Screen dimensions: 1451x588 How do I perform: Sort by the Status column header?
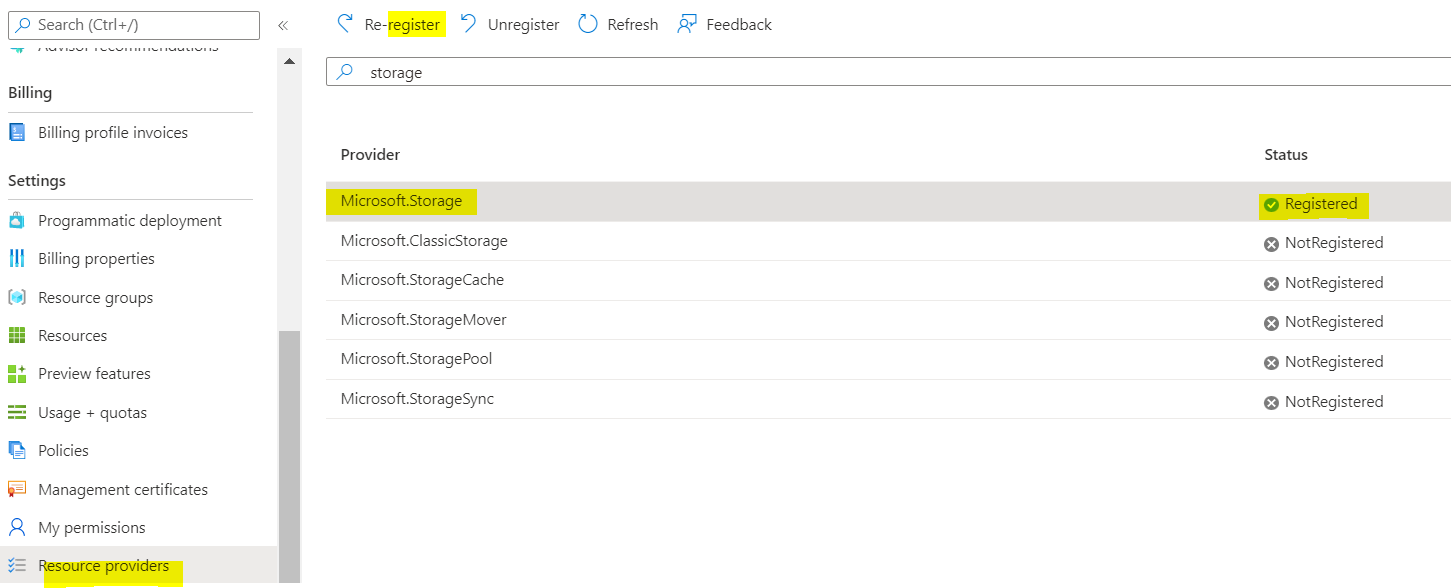tap(1286, 154)
